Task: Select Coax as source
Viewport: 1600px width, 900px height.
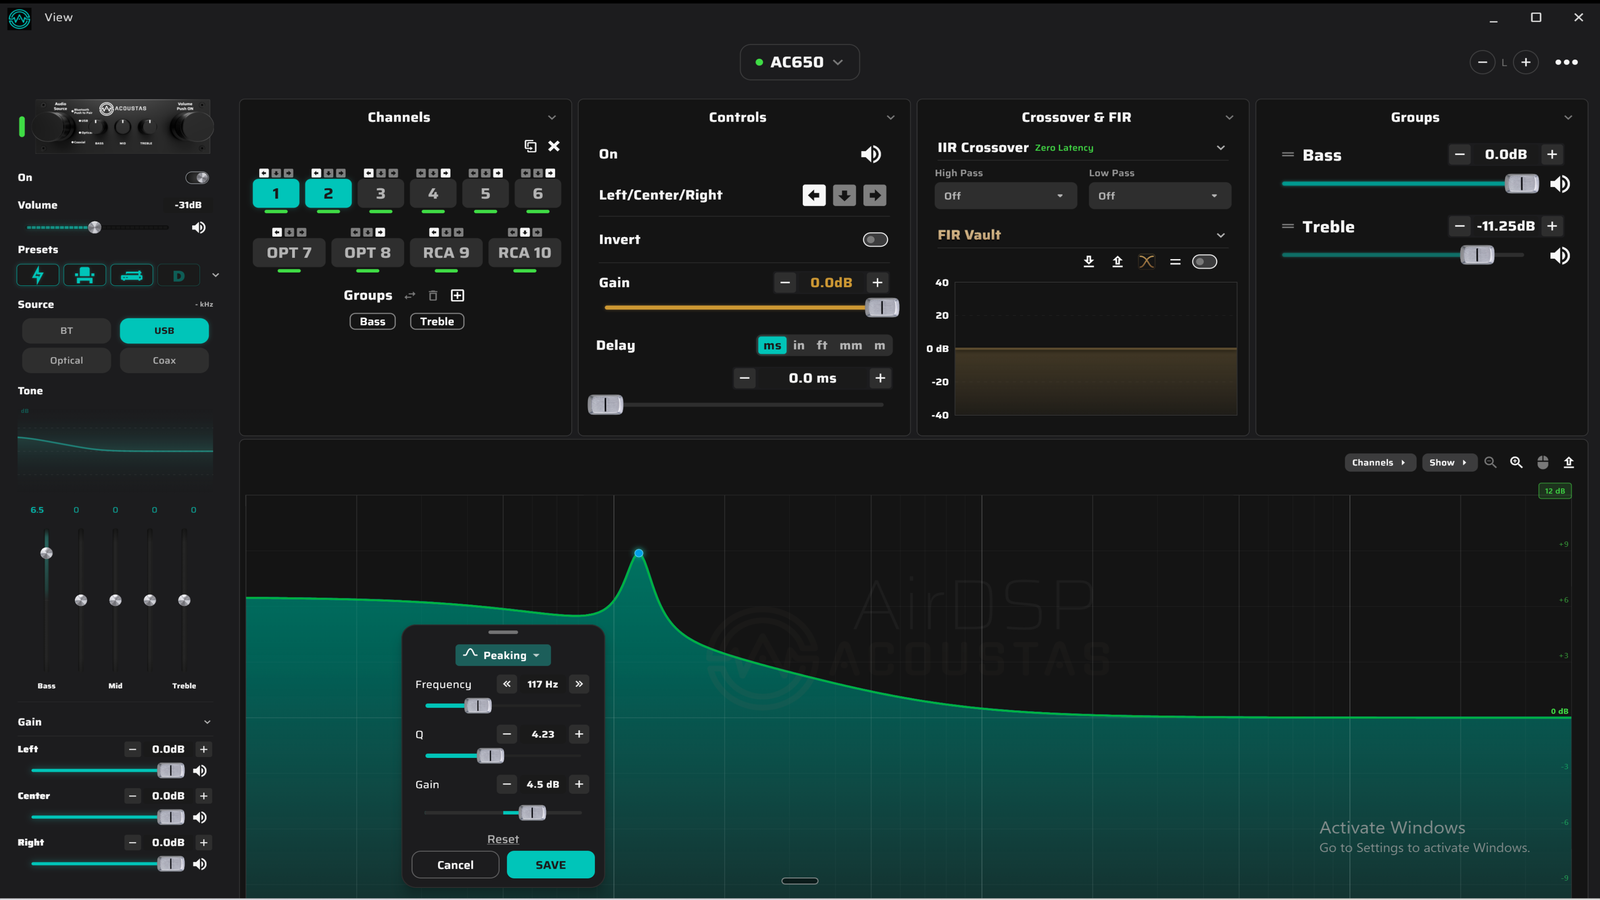Action: (164, 361)
